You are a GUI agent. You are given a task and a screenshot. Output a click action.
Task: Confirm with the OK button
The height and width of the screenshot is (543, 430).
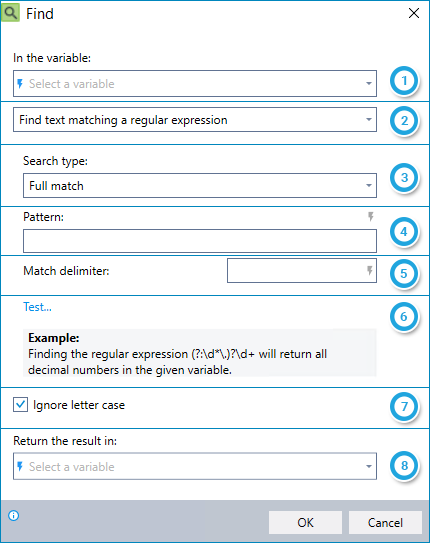[x=305, y=523]
